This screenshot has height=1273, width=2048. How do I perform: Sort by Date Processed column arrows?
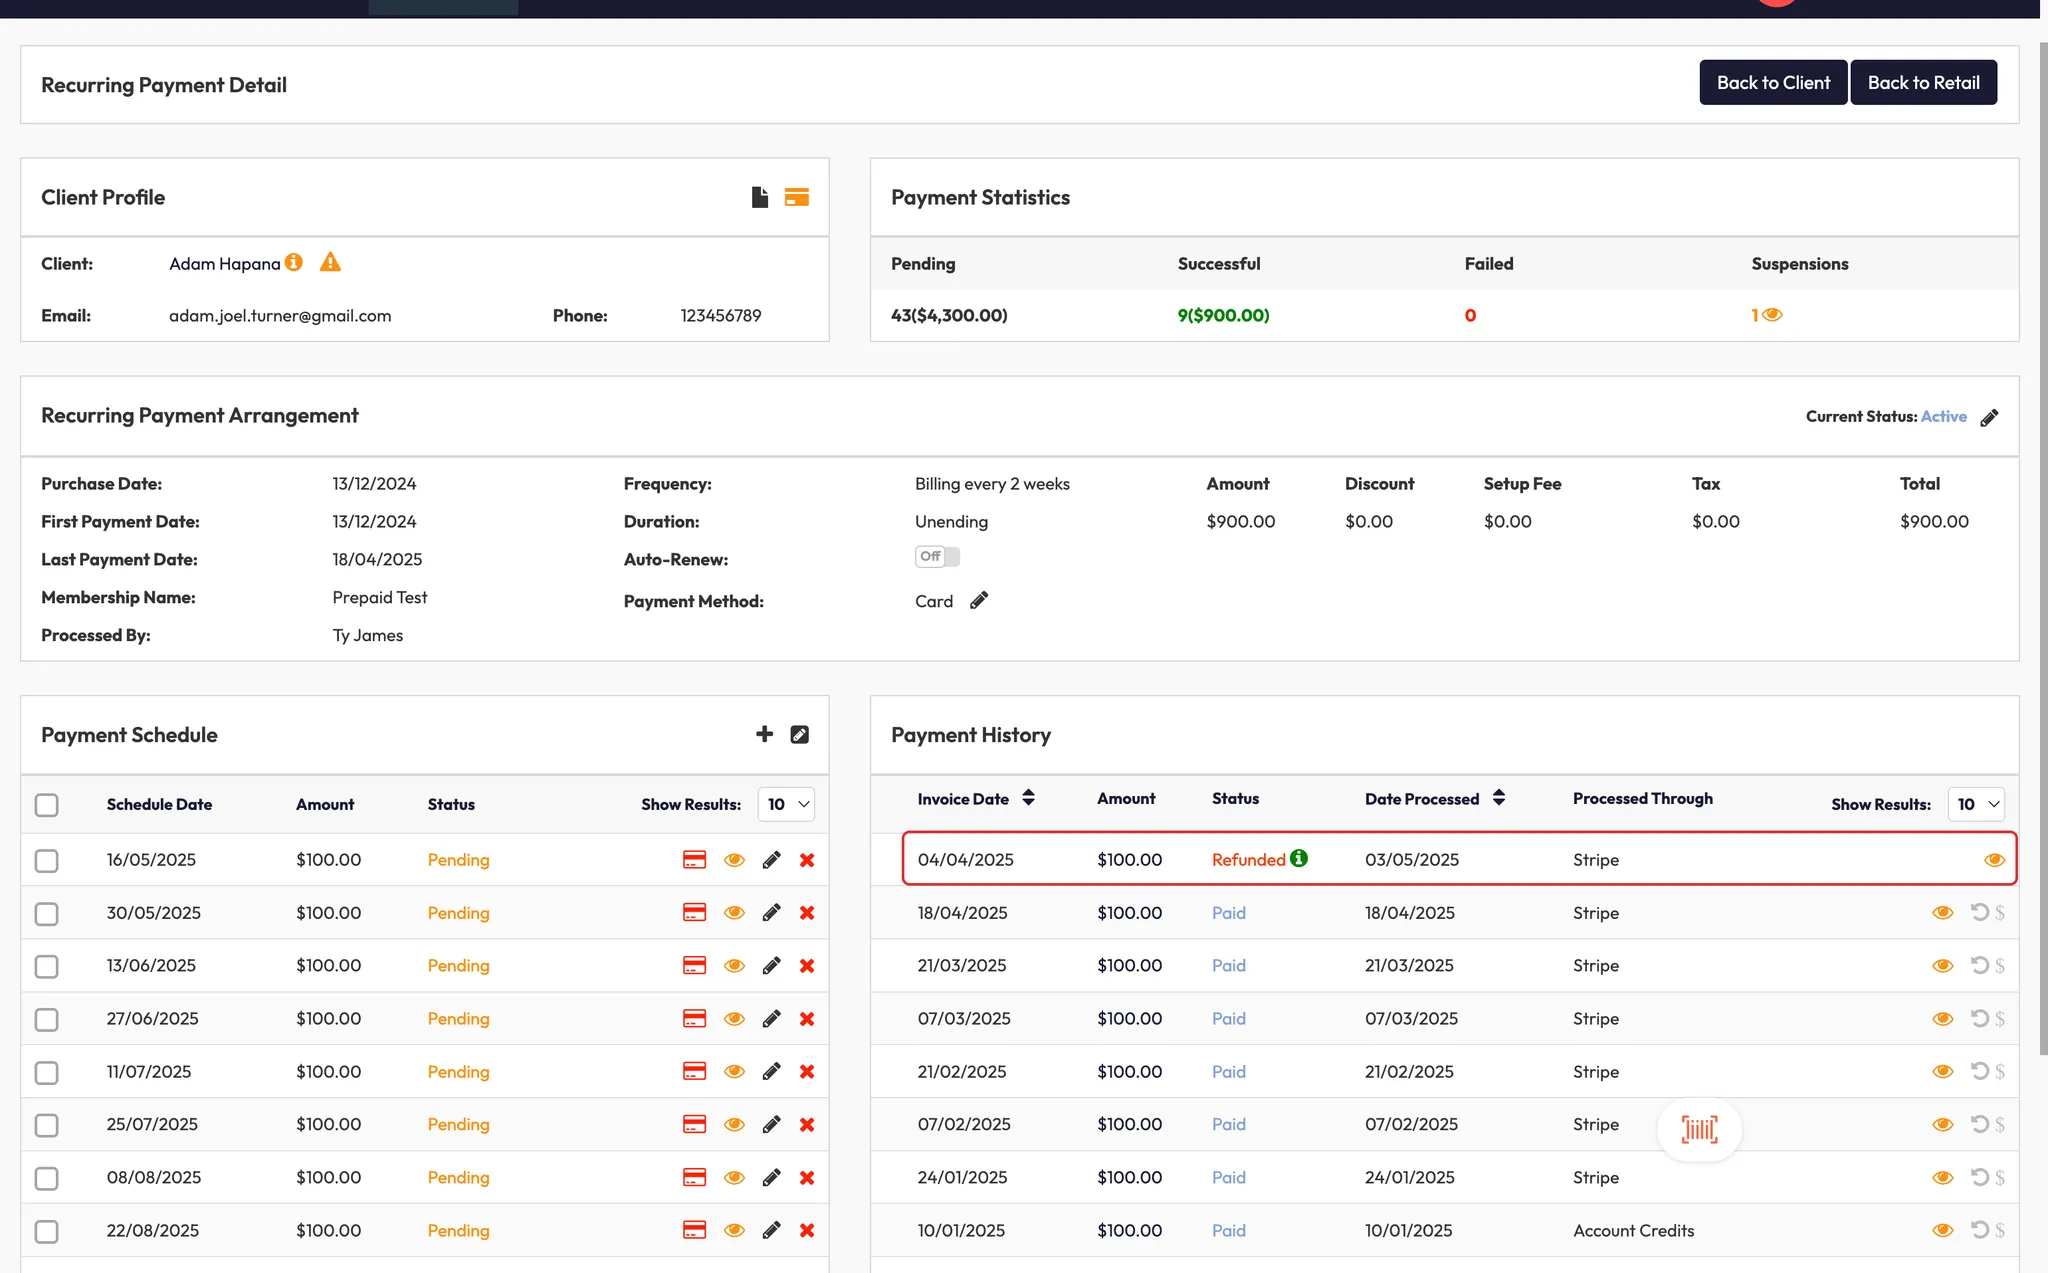[x=1498, y=798]
